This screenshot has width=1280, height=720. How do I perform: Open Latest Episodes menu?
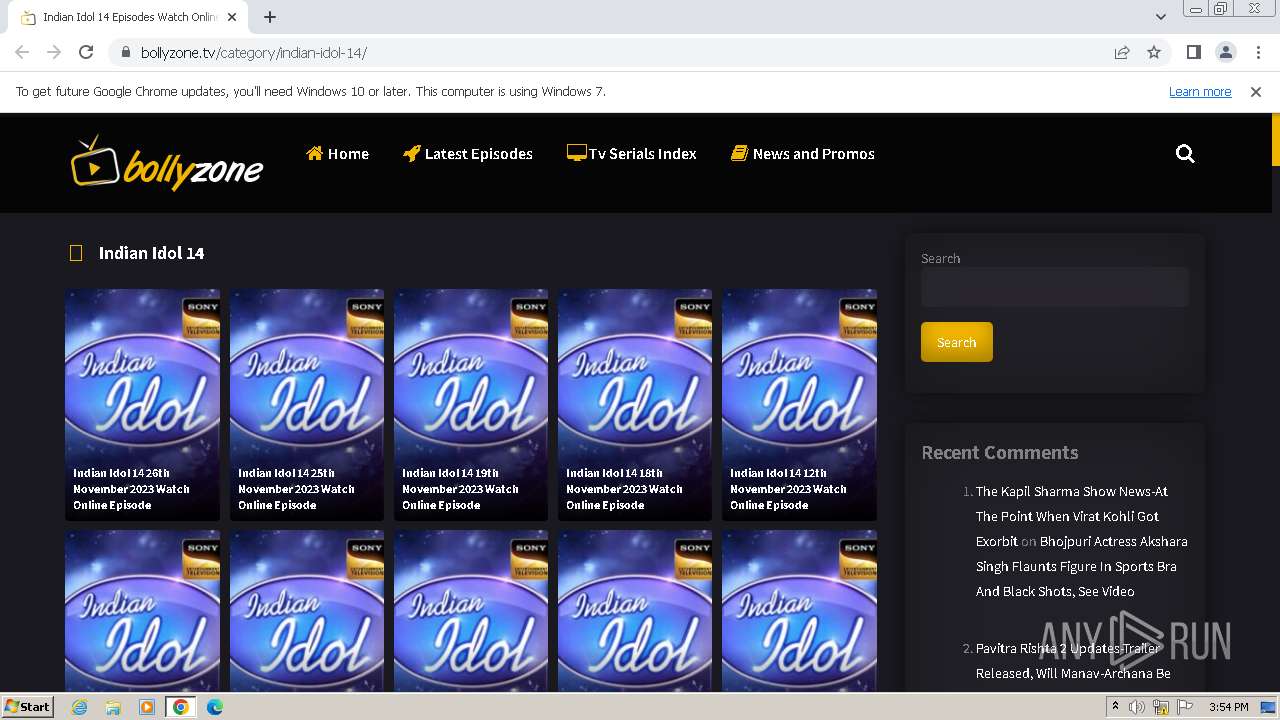(x=467, y=154)
